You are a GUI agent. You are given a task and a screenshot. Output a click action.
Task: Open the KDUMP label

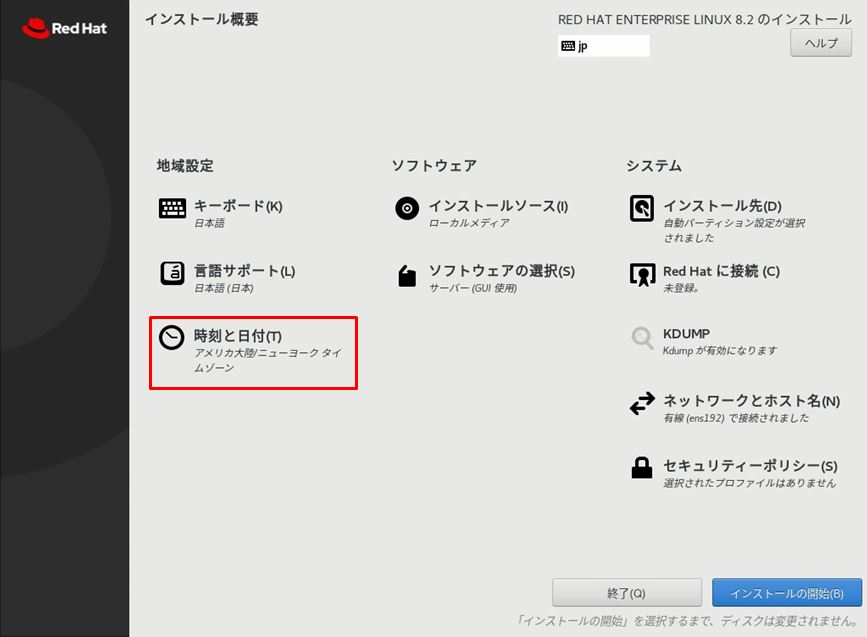click(686, 334)
